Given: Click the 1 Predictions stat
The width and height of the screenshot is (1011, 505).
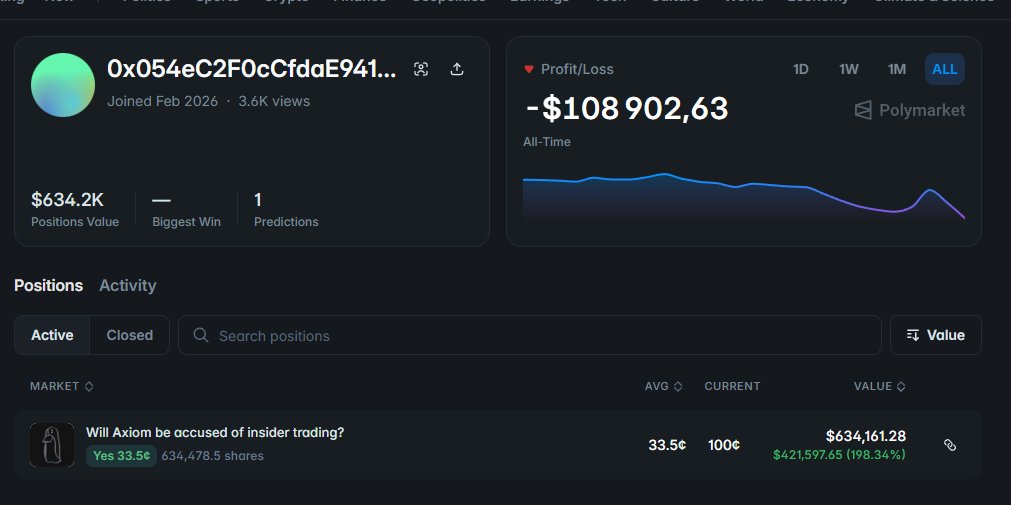Looking at the screenshot, I should [x=286, y=210].
